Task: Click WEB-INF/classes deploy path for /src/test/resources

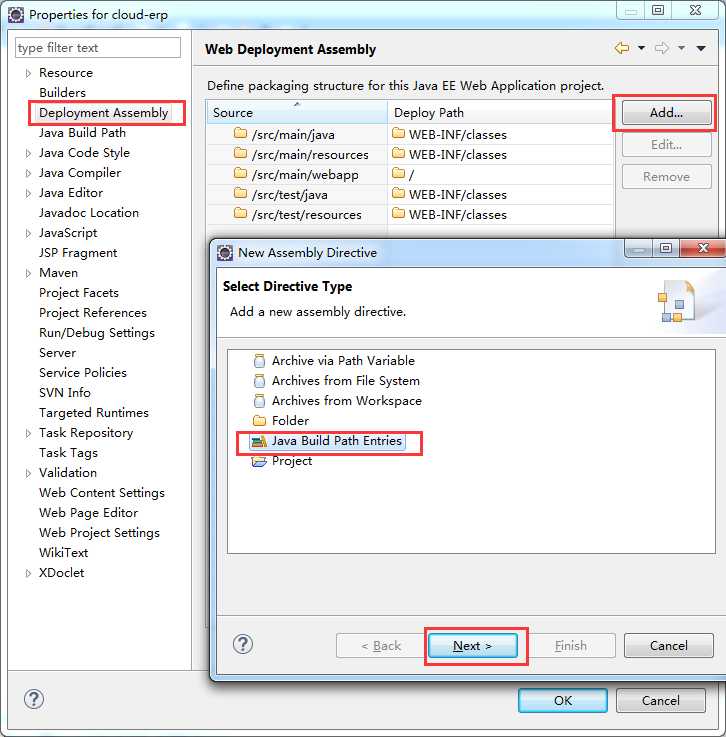Action: 458,214
